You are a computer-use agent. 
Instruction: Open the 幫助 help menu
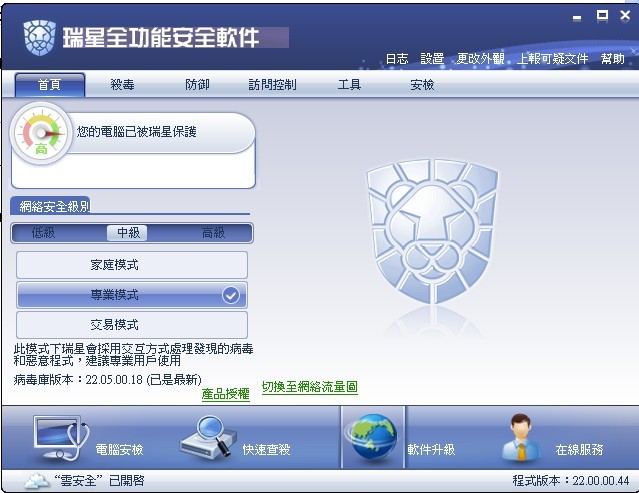[x=613, y=59]
